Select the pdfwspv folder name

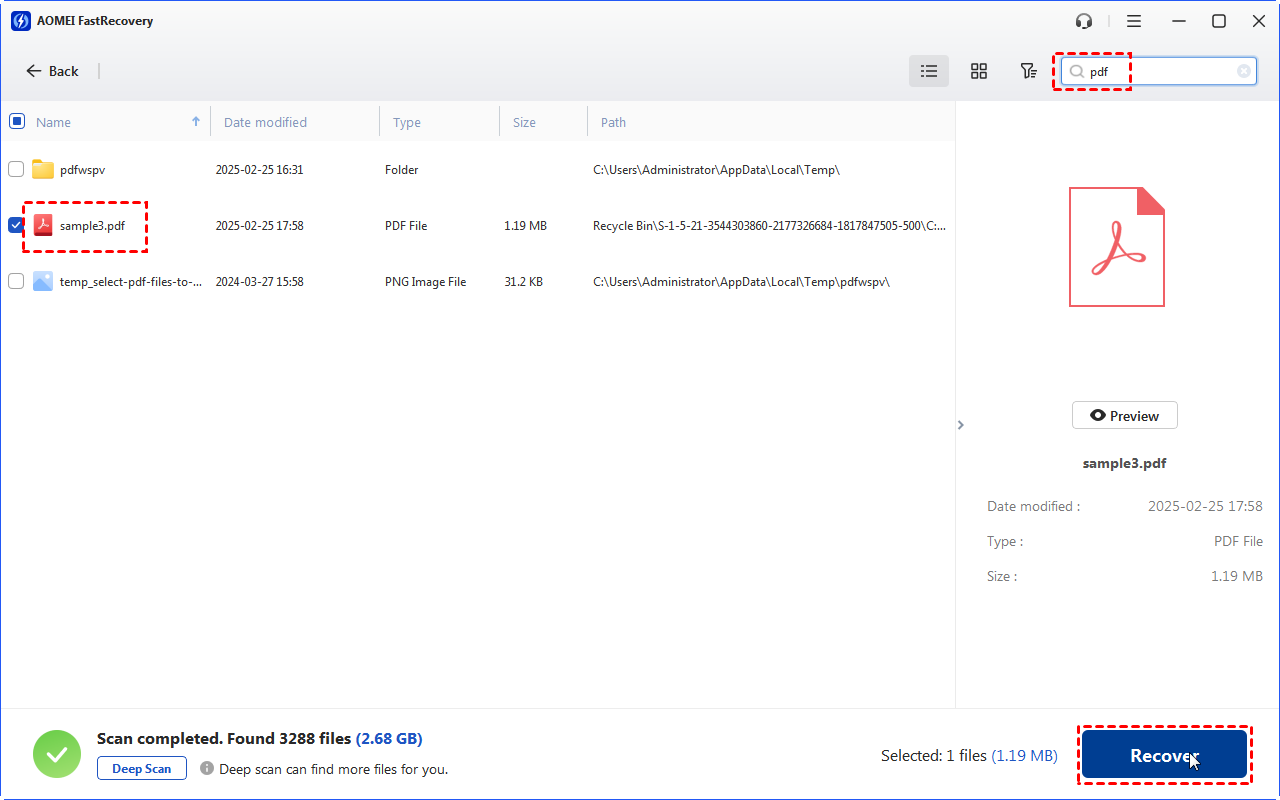point(82,170)
